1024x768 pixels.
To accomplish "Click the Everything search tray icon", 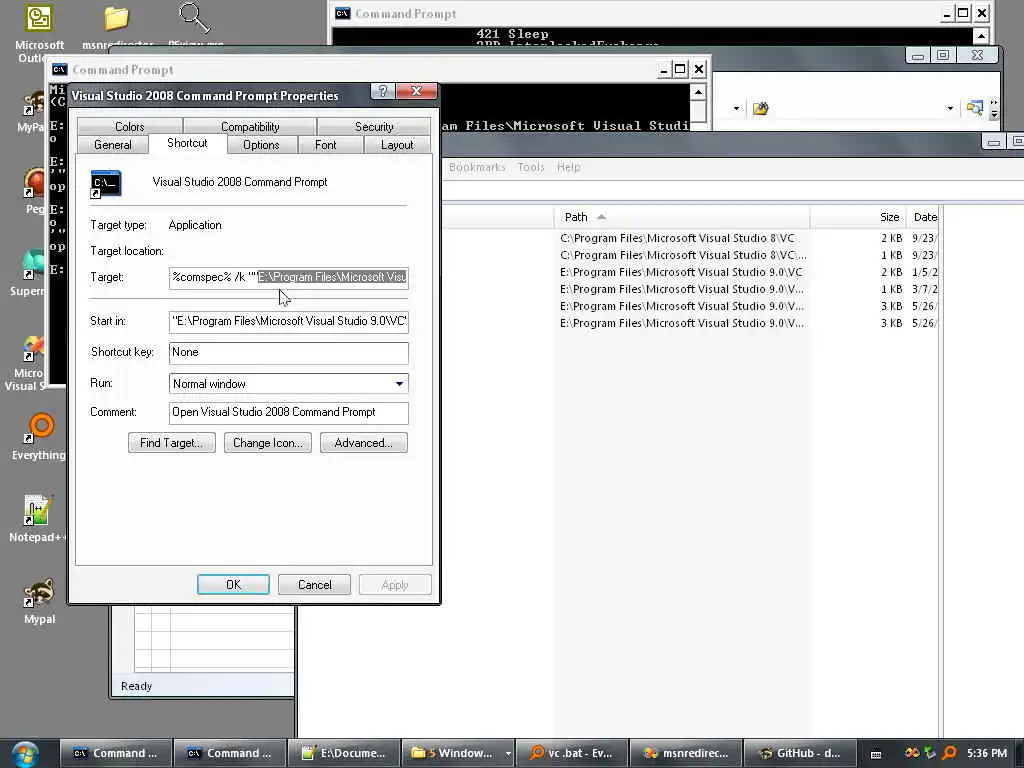I will pyautogui.click(x=950, y=753).
